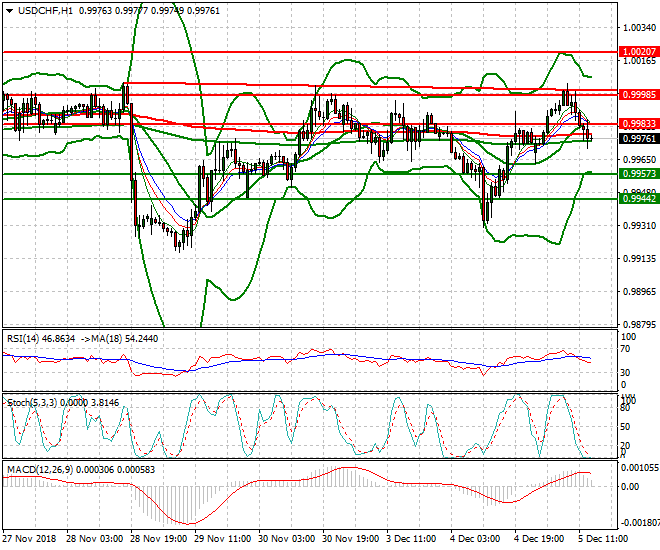Click the 30 Nov 19:00 time label
Viewport: 660px width, 550px height.
351,539
